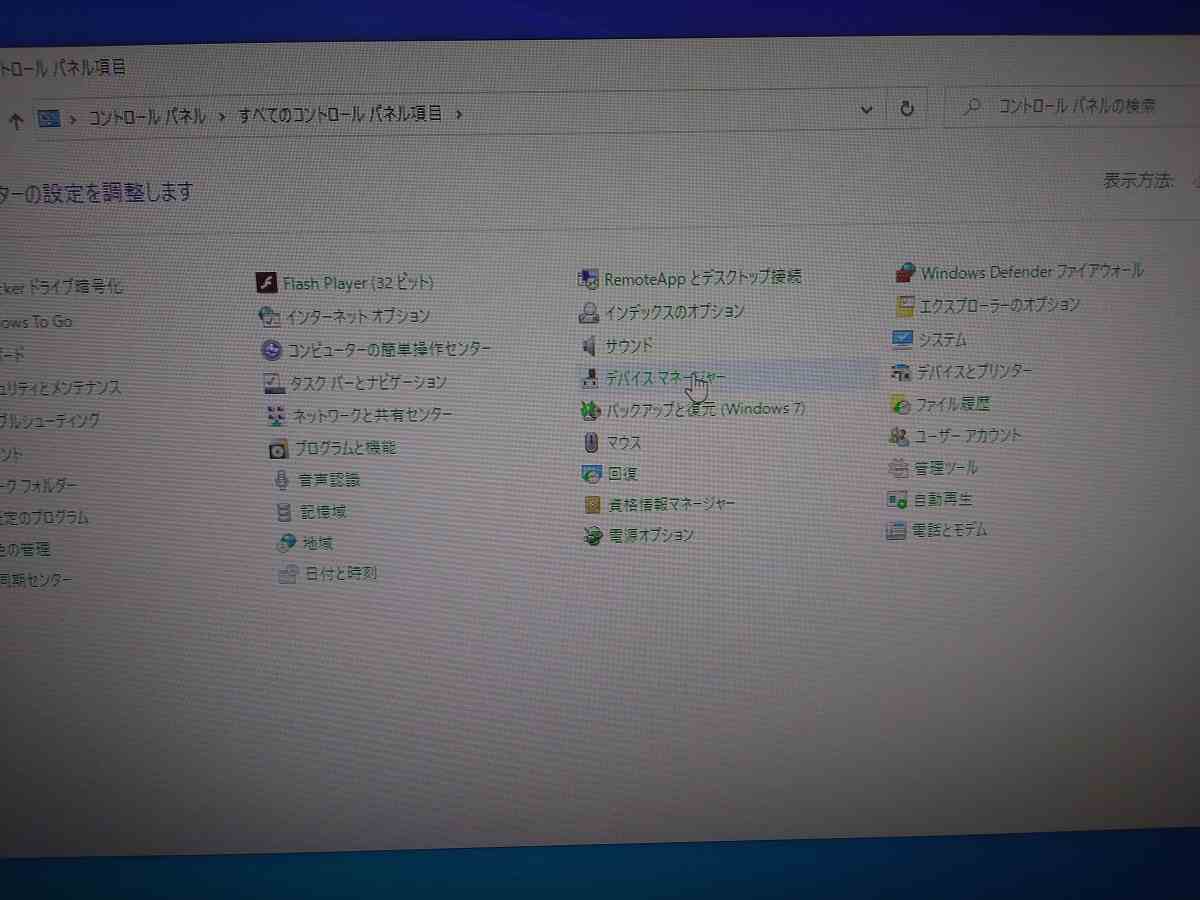Go up one level with arrow
Viewport: 1200px width, 900px height.
click(15, 120)
